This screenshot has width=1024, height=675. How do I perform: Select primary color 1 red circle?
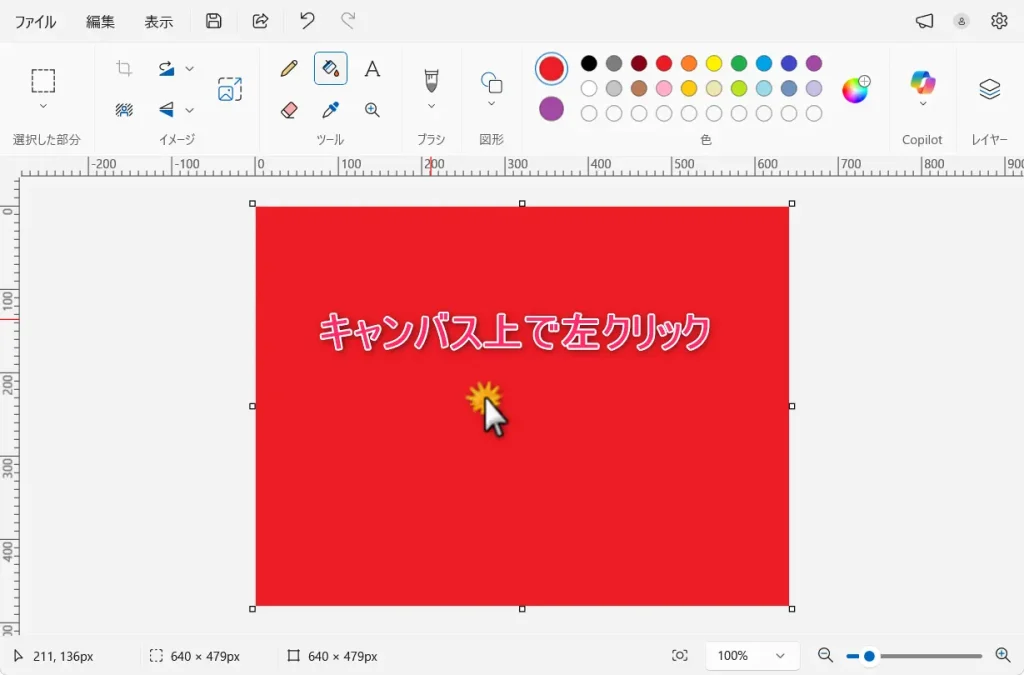pyautogui.click(x=551, y=69)
